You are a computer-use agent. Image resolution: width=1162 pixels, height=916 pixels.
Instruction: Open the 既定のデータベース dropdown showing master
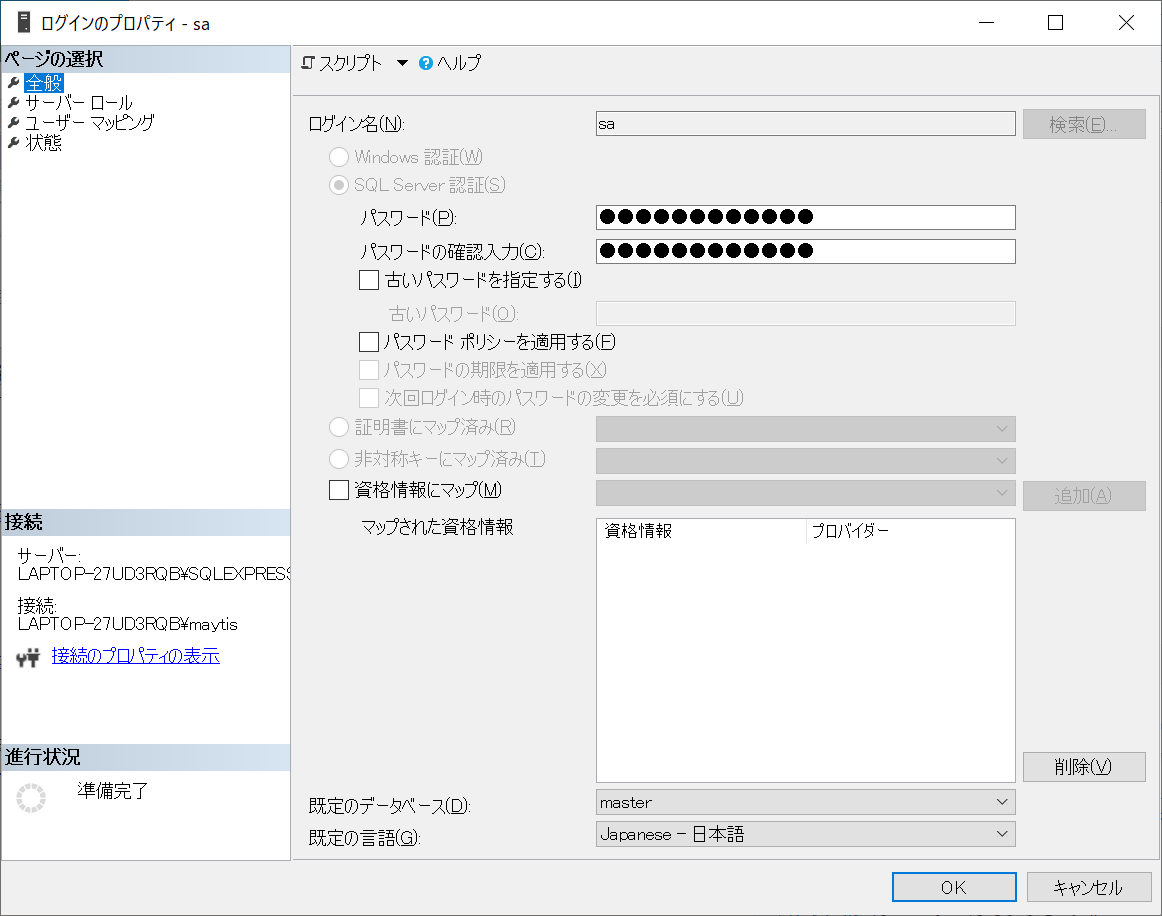pos(1001,801)
